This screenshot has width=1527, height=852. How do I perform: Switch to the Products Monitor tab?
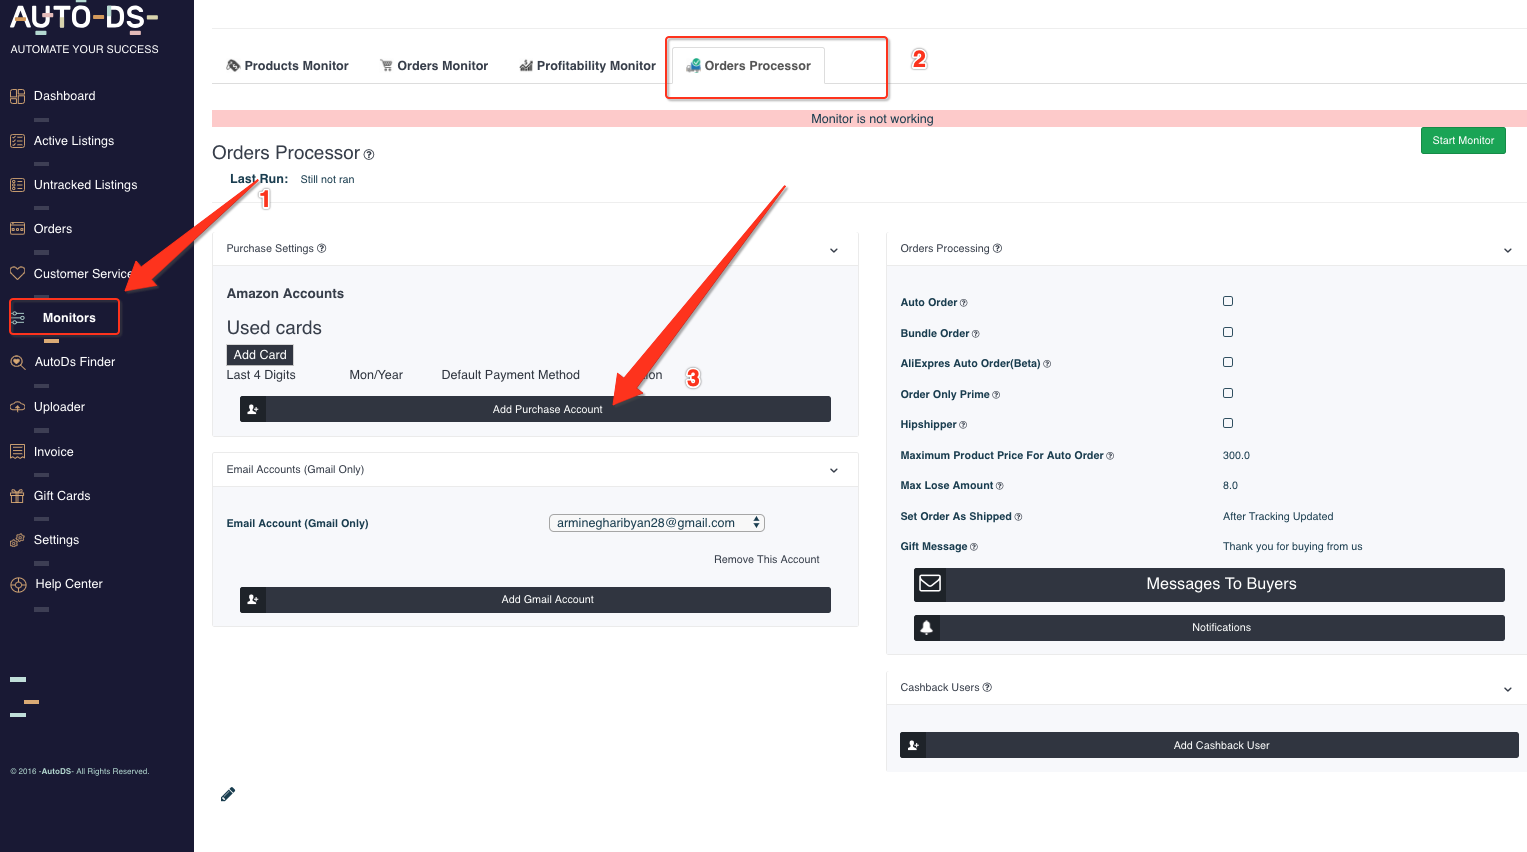(288, 66)
